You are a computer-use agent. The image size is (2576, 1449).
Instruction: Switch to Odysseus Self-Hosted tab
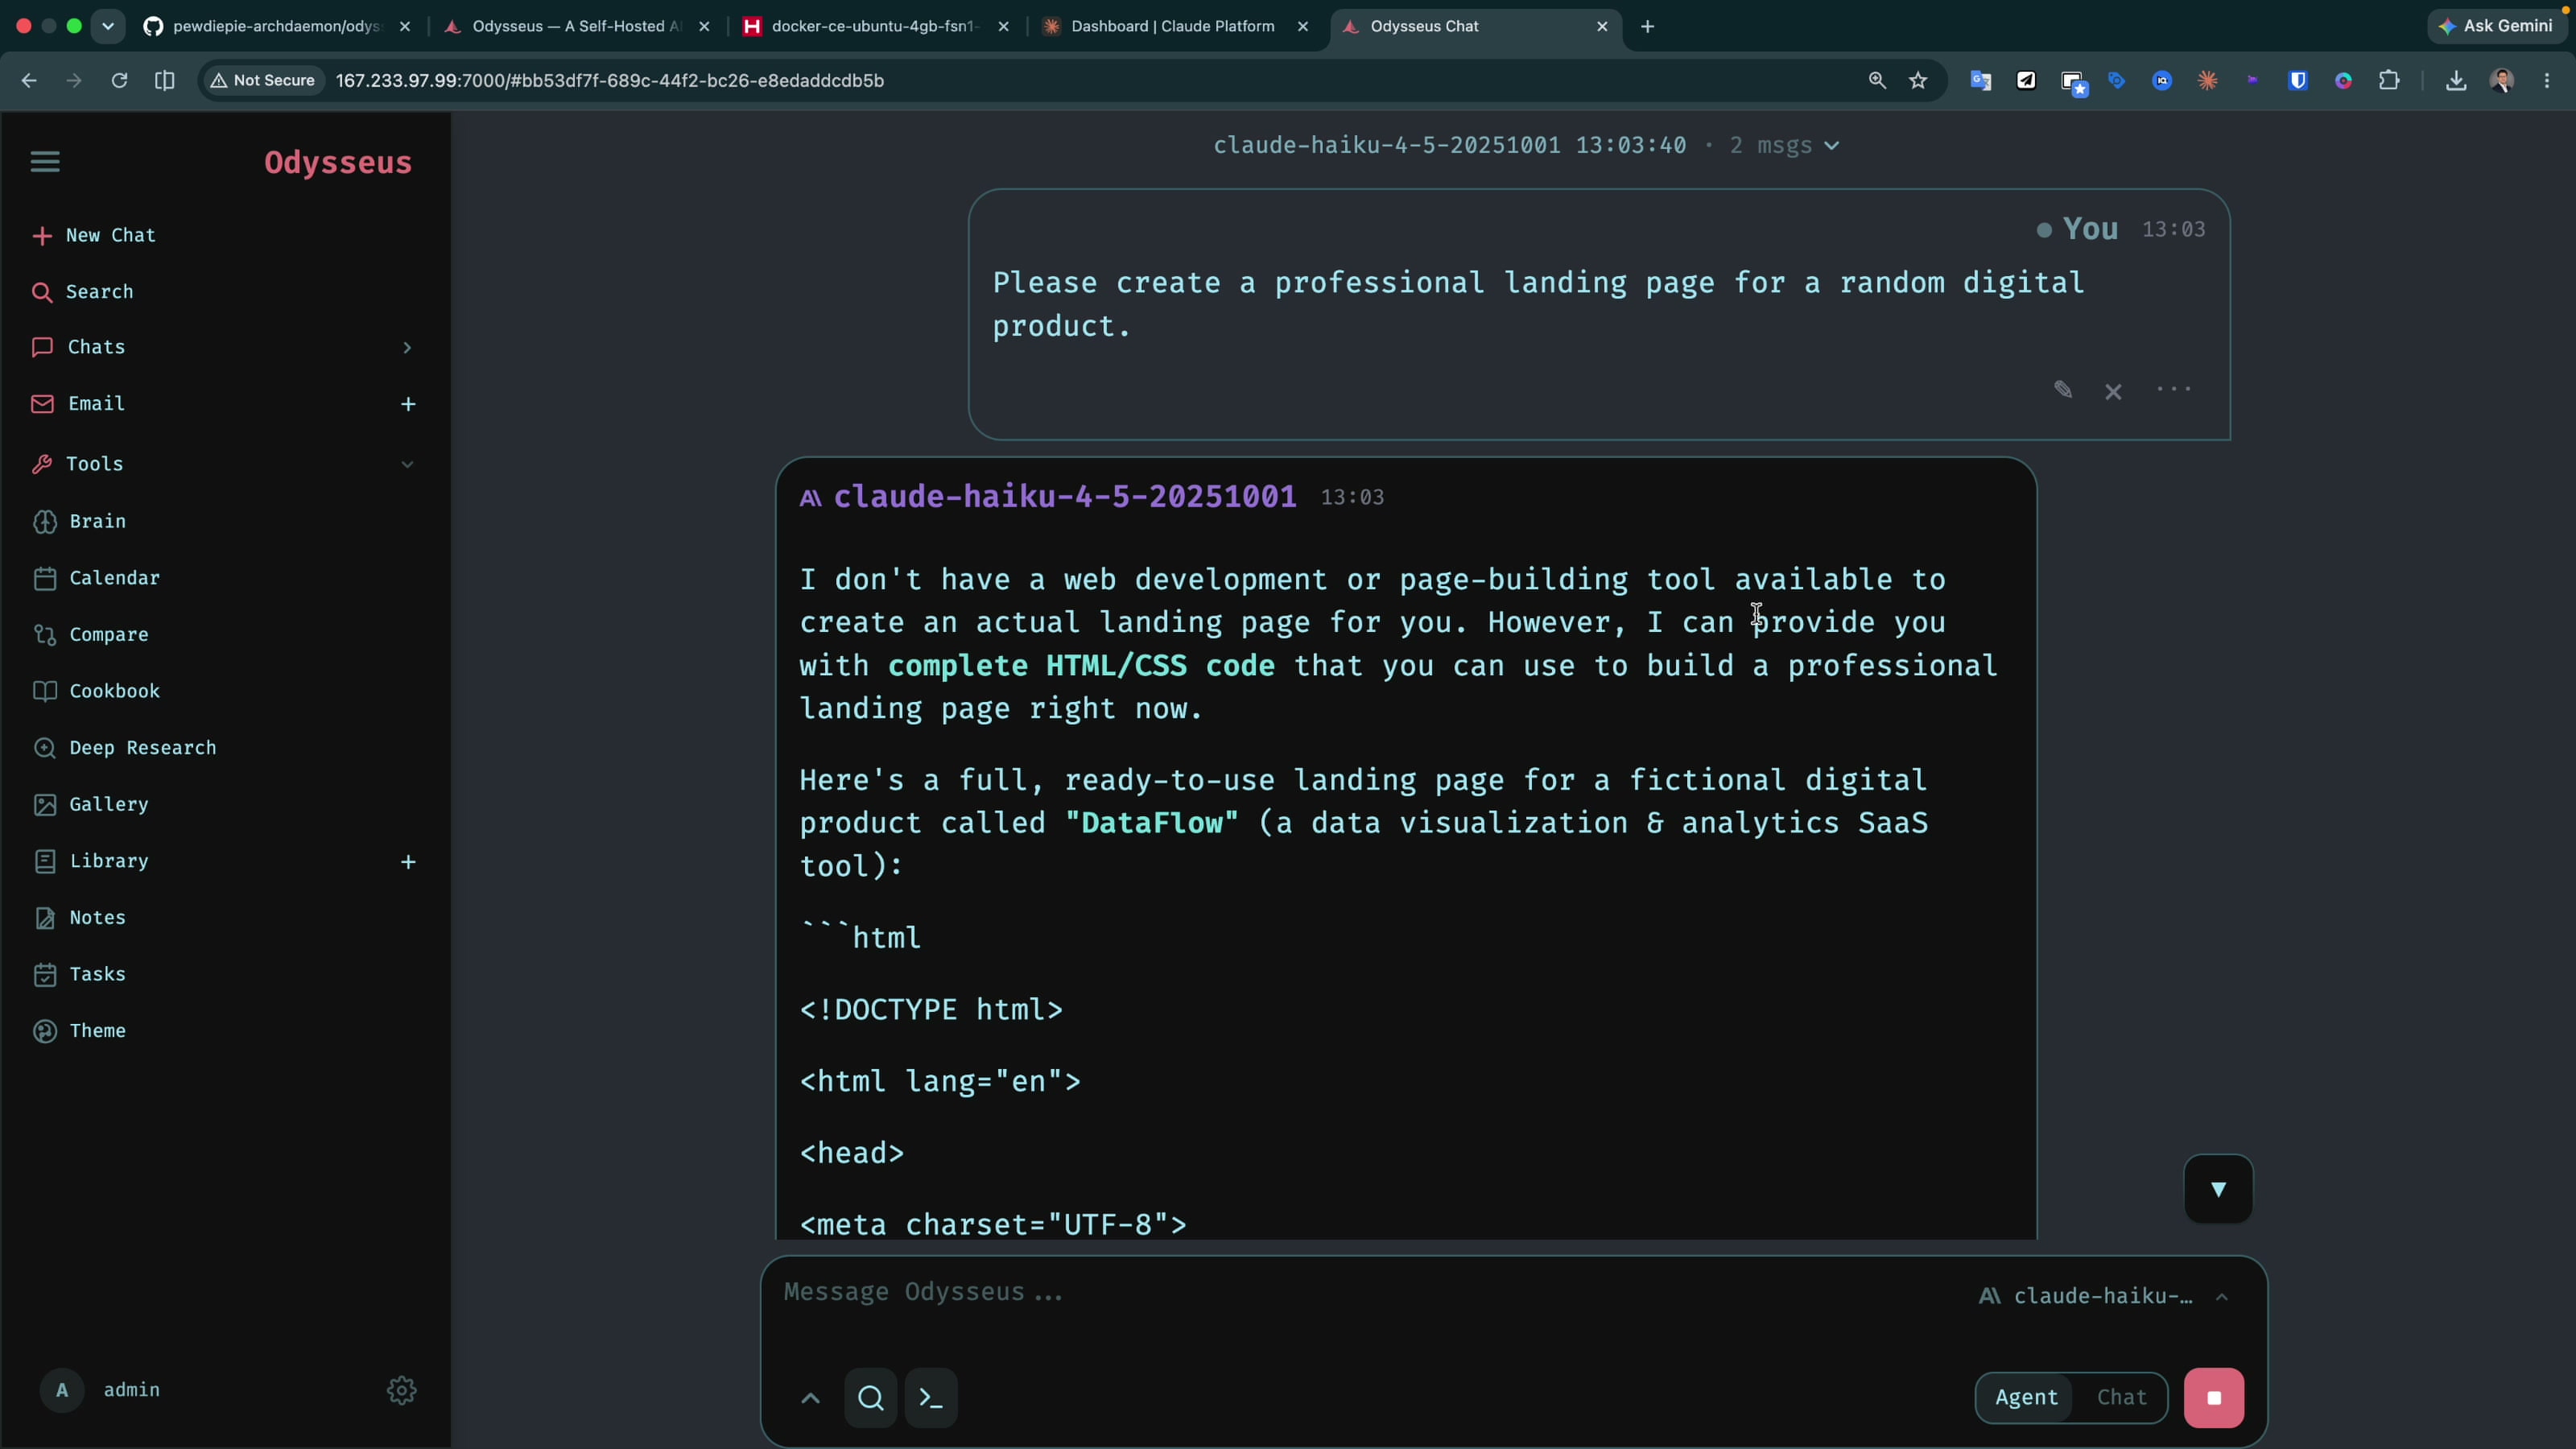pyautogui.click(x=577, y=27)
